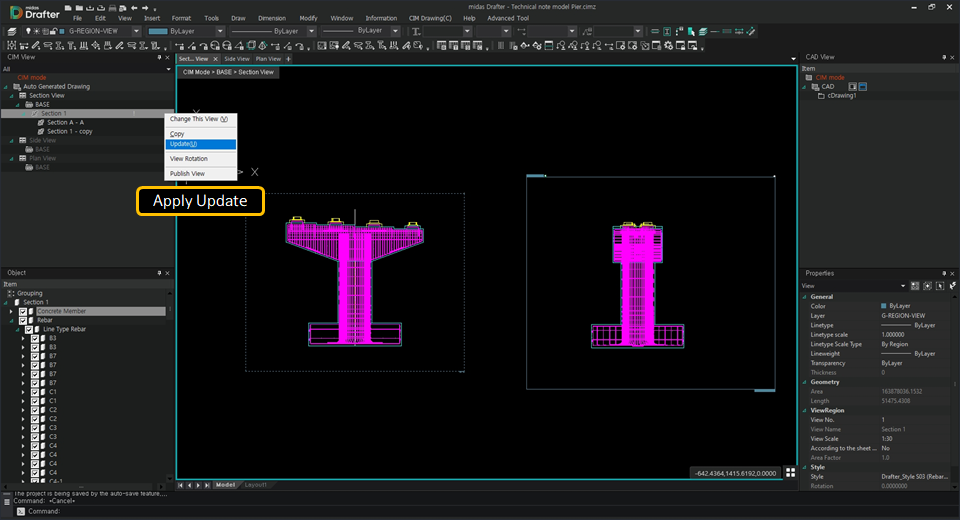Pin the CIM View panel

159,57
